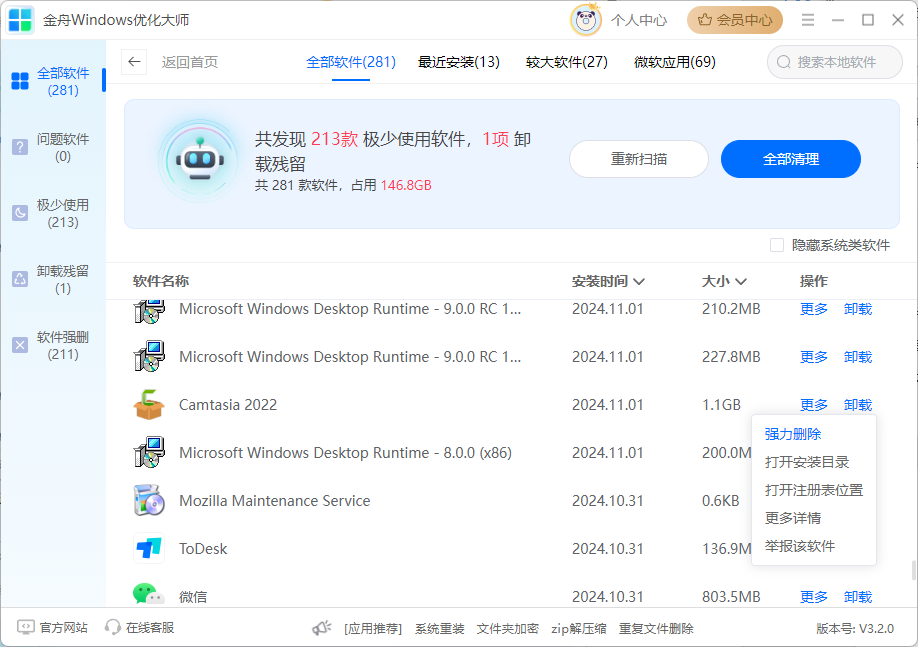Screen dimensions: 918x647
Task: Select 全部软件 sidebar grid icon
Action: (20, 81)
